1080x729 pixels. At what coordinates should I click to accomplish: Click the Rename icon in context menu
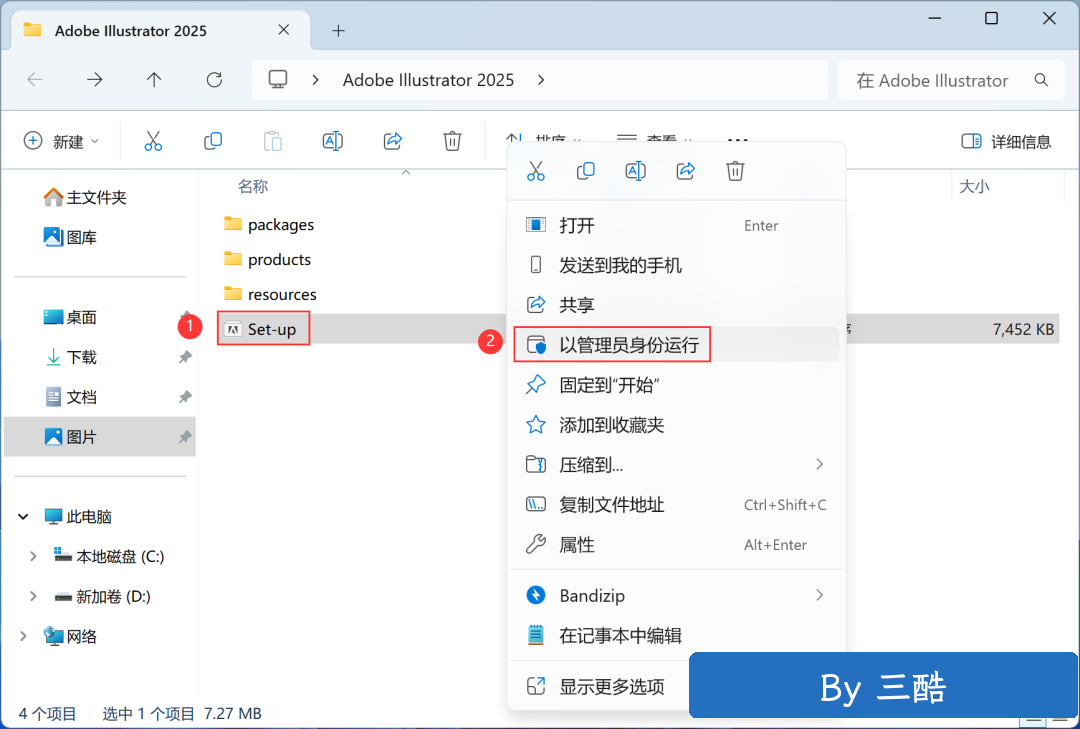pyautogui.click(x=635, y=171)
